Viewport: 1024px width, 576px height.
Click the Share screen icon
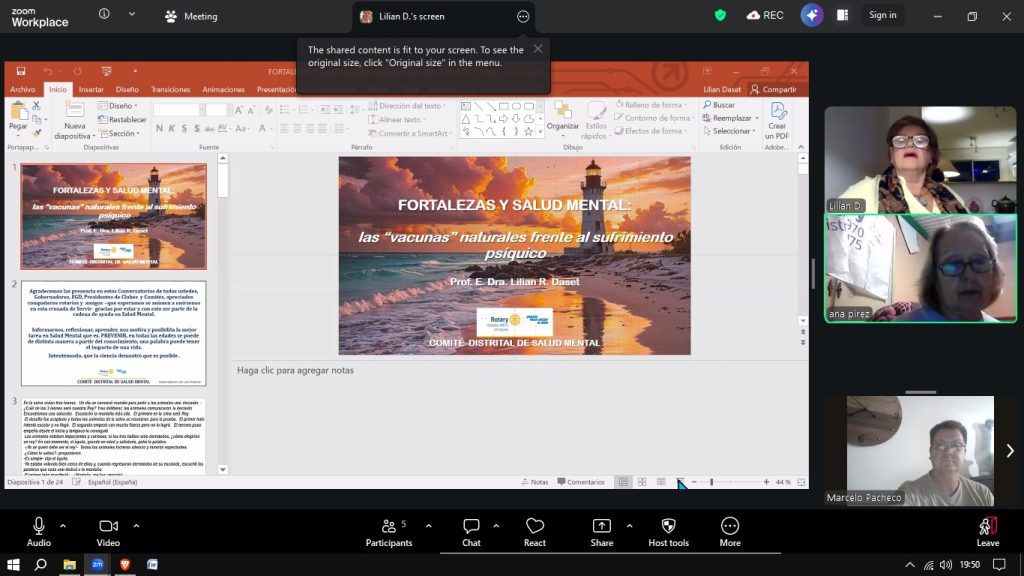(602, 531)
